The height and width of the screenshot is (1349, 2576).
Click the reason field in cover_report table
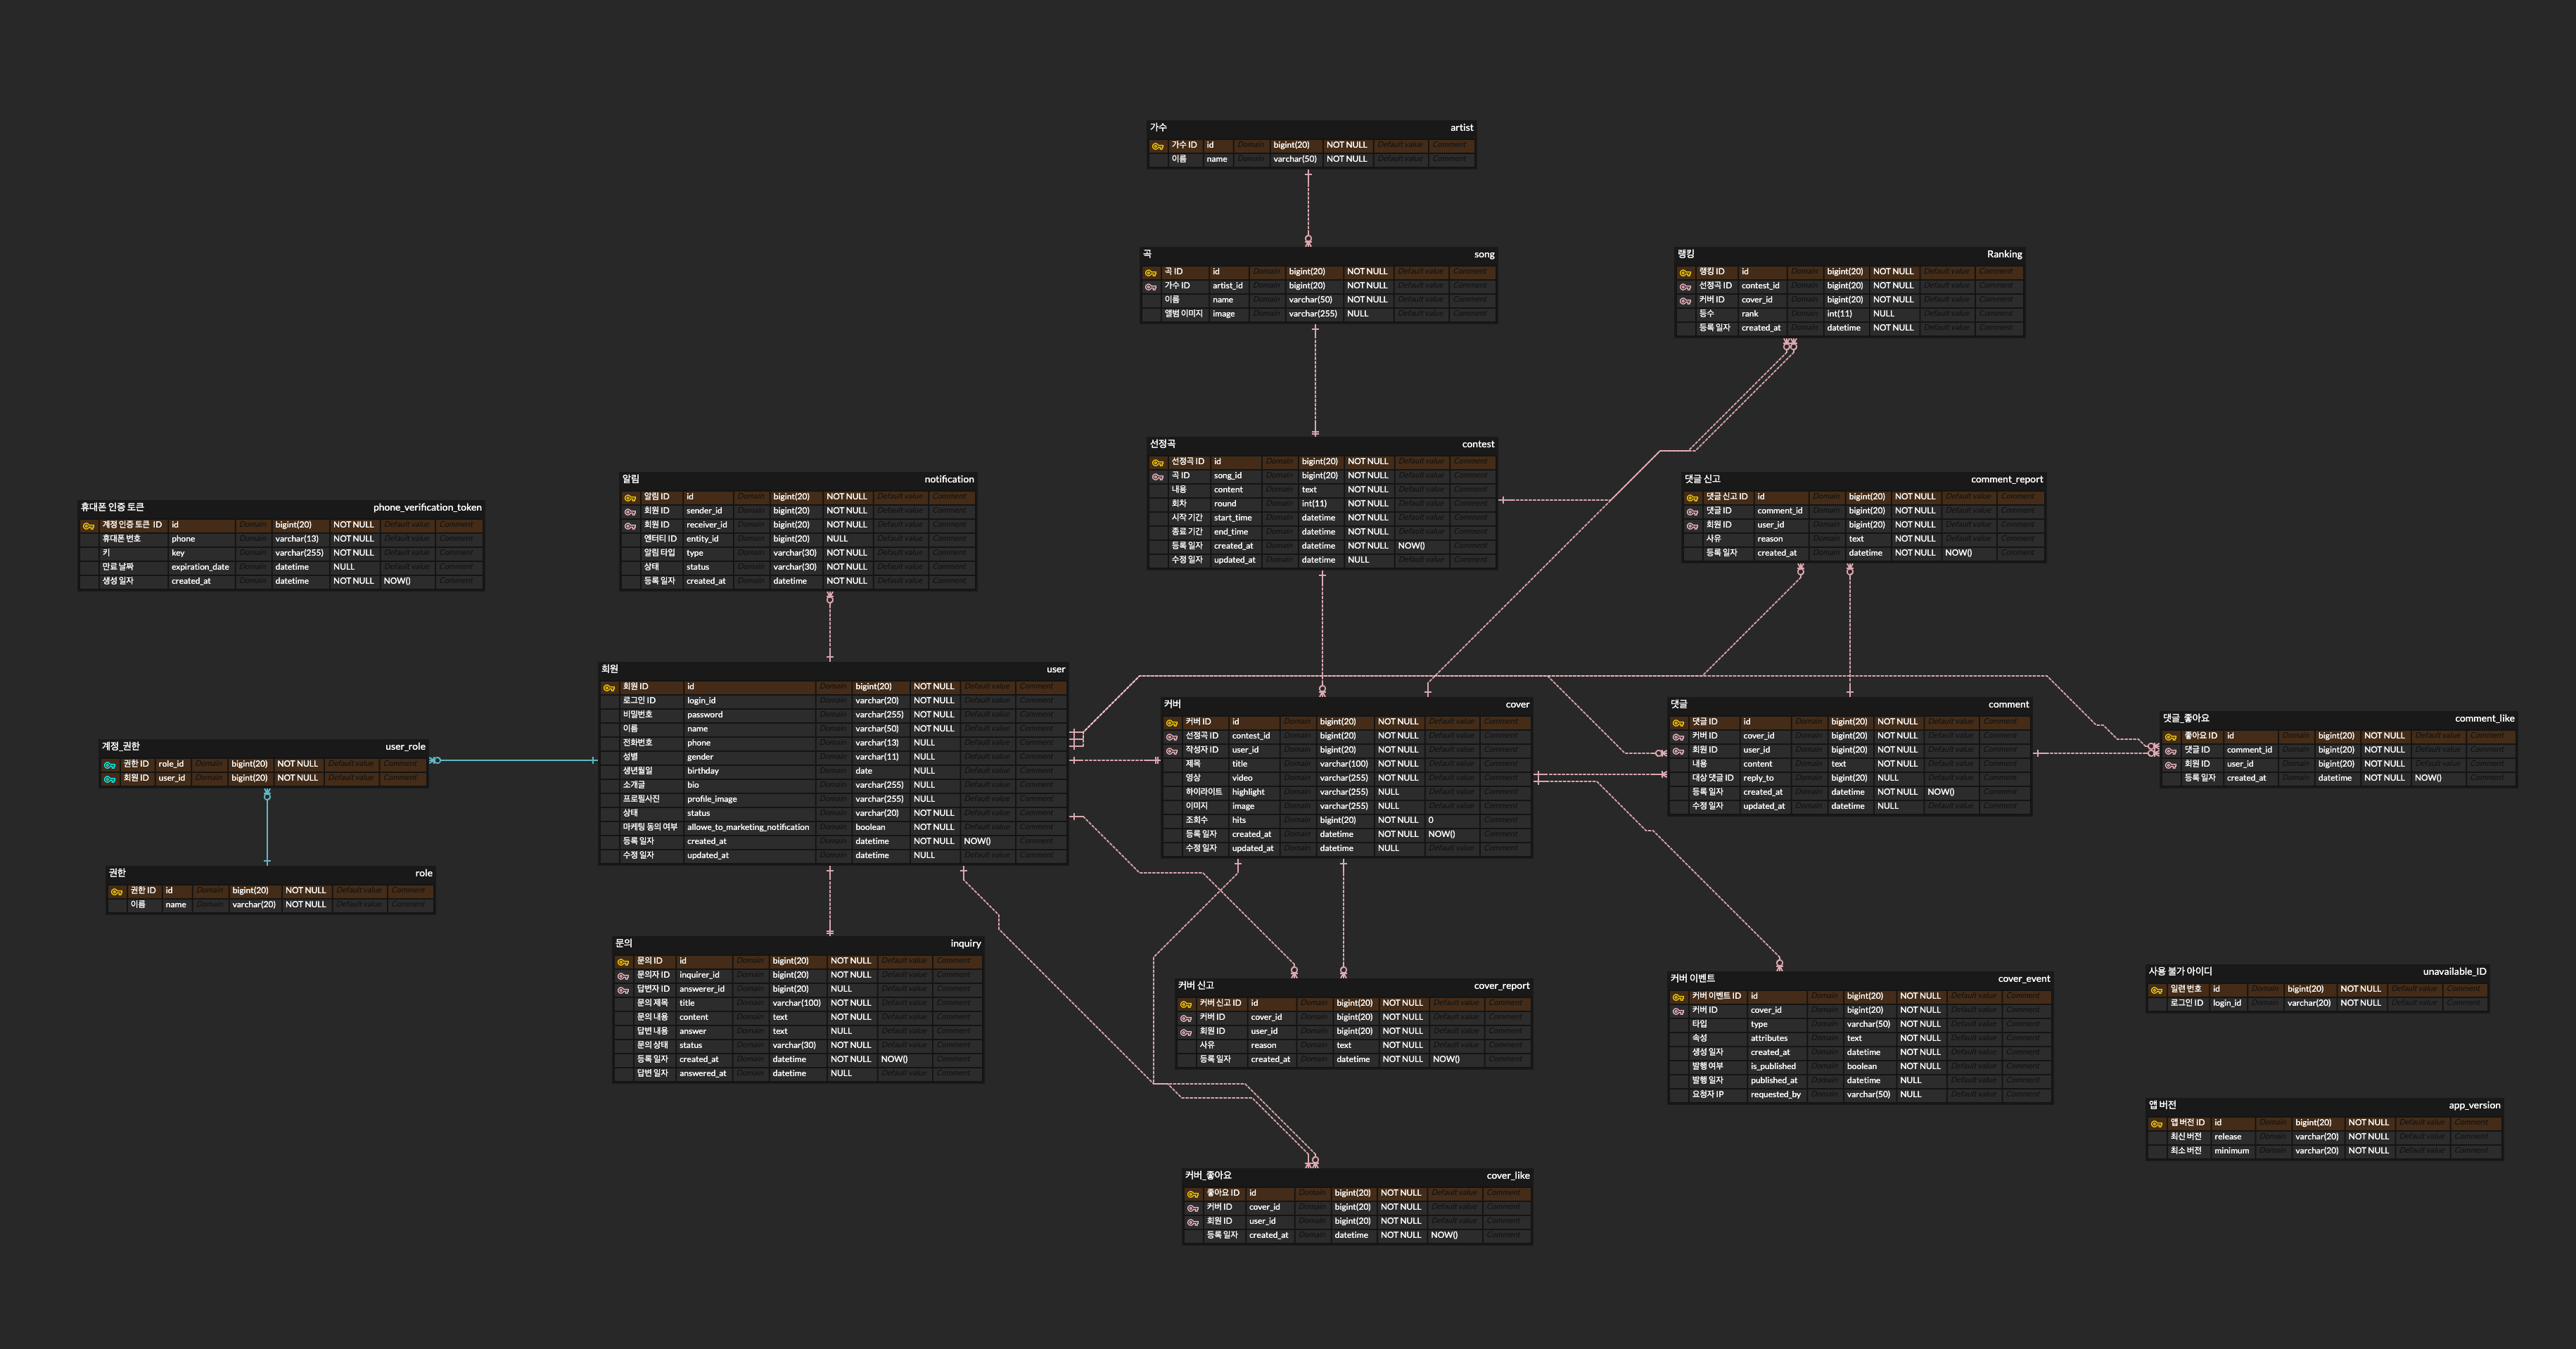(1263, 1045)
